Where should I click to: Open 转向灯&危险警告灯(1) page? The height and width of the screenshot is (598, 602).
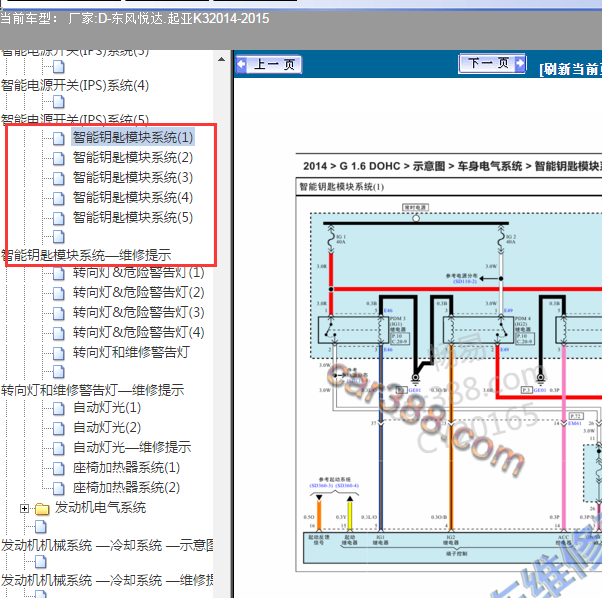click(x=139, y=273)
